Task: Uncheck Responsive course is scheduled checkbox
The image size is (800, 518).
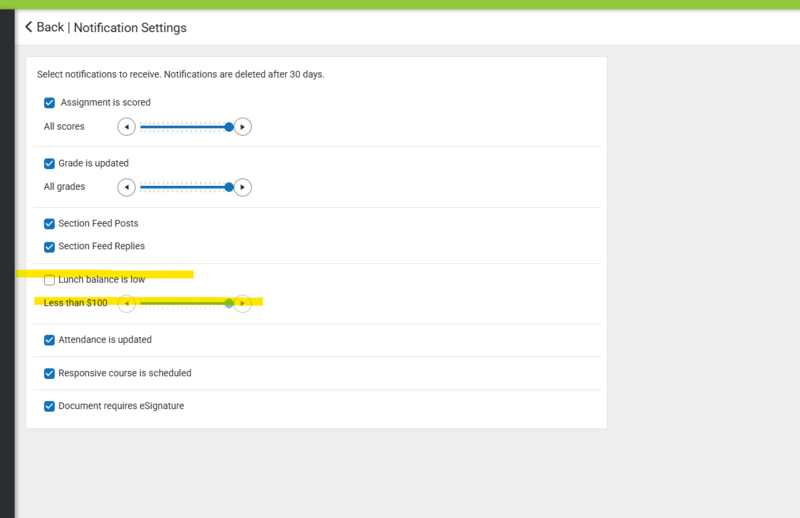Action: pyautogui.click(x=49, y=374)
